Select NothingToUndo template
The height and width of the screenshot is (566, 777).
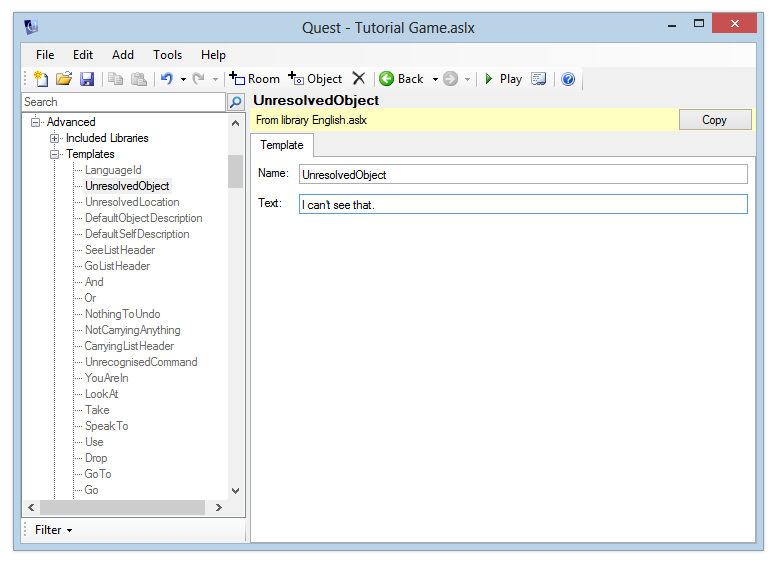tap(122, 314)
